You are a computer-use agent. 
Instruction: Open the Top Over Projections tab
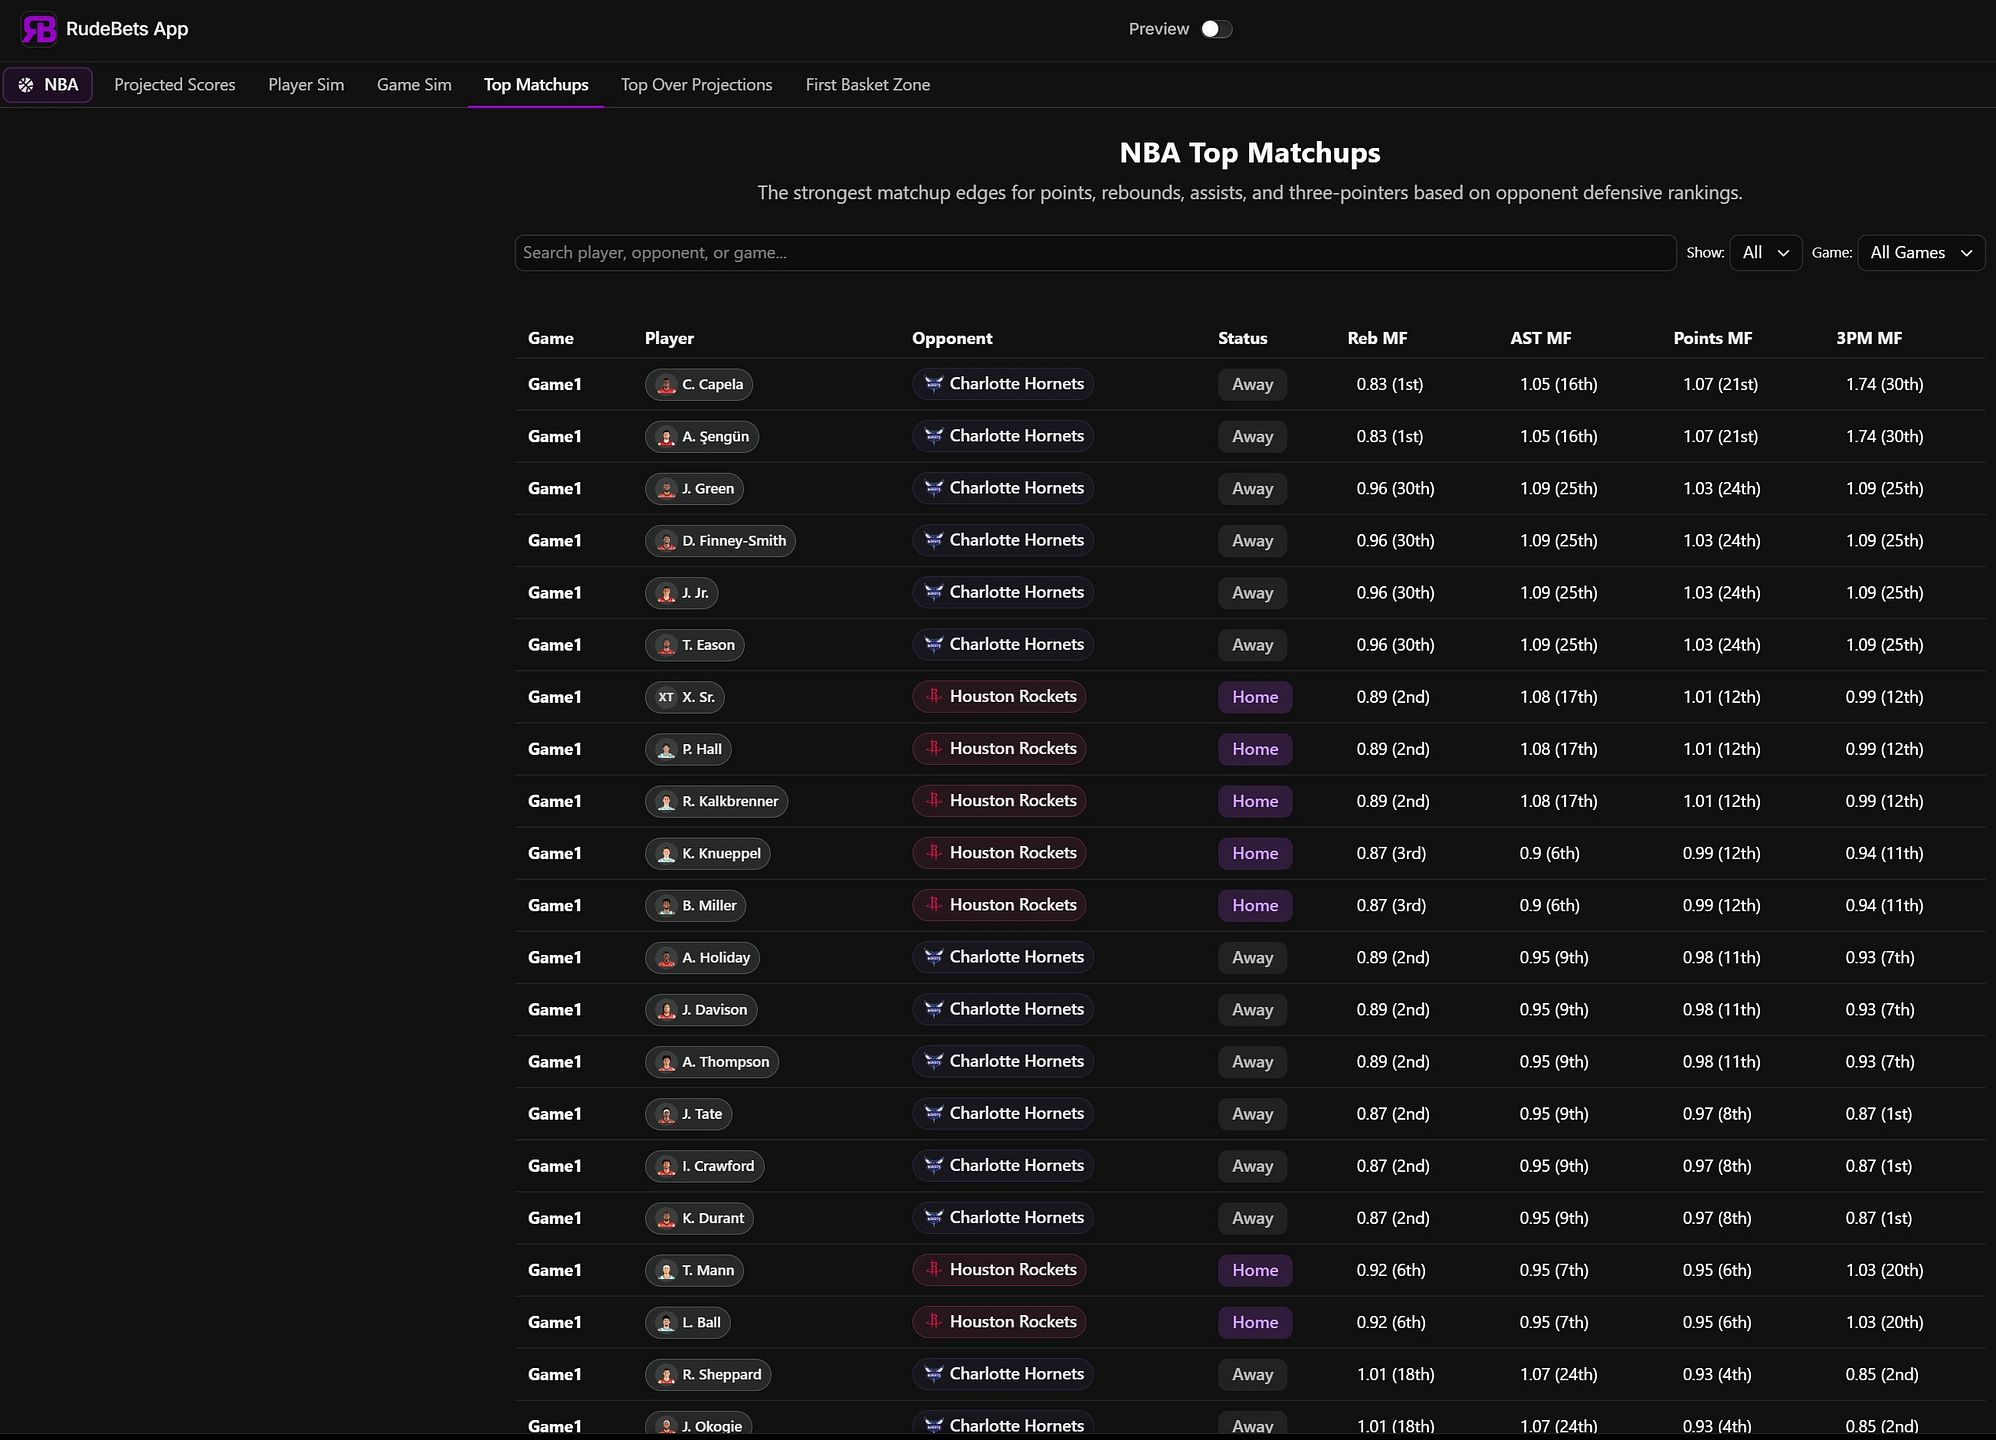697,85
